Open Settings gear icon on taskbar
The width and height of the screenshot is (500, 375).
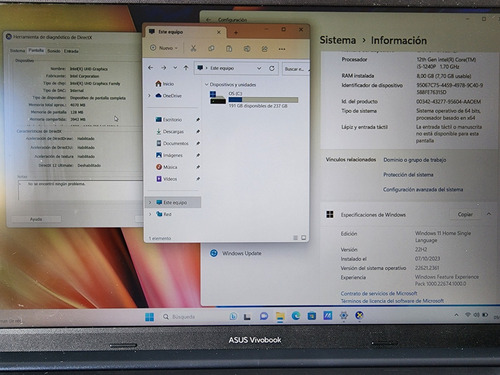click(344, 315)
